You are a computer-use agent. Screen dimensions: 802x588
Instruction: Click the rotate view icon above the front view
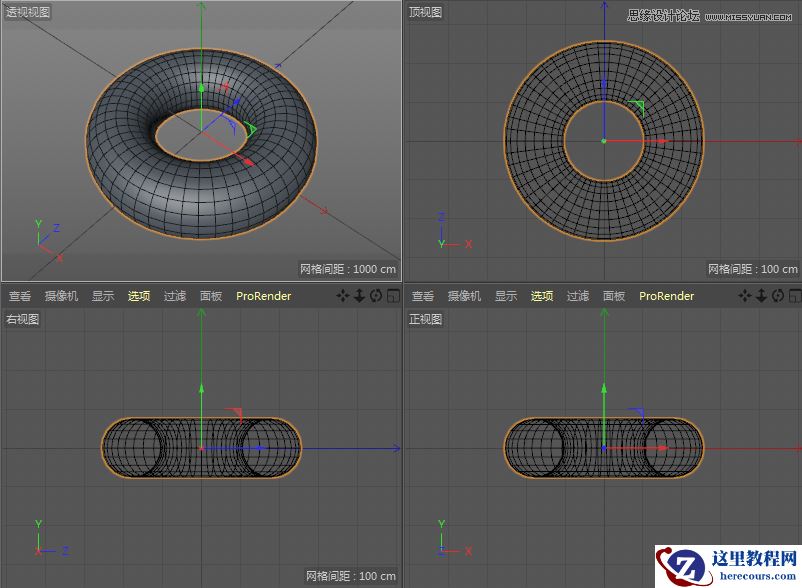coord(778,296)
